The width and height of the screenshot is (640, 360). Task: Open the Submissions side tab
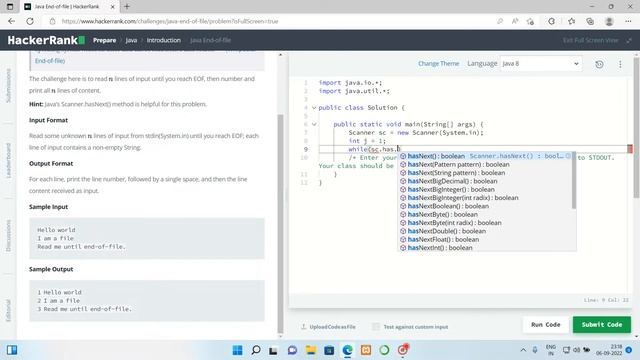(8, 85)
